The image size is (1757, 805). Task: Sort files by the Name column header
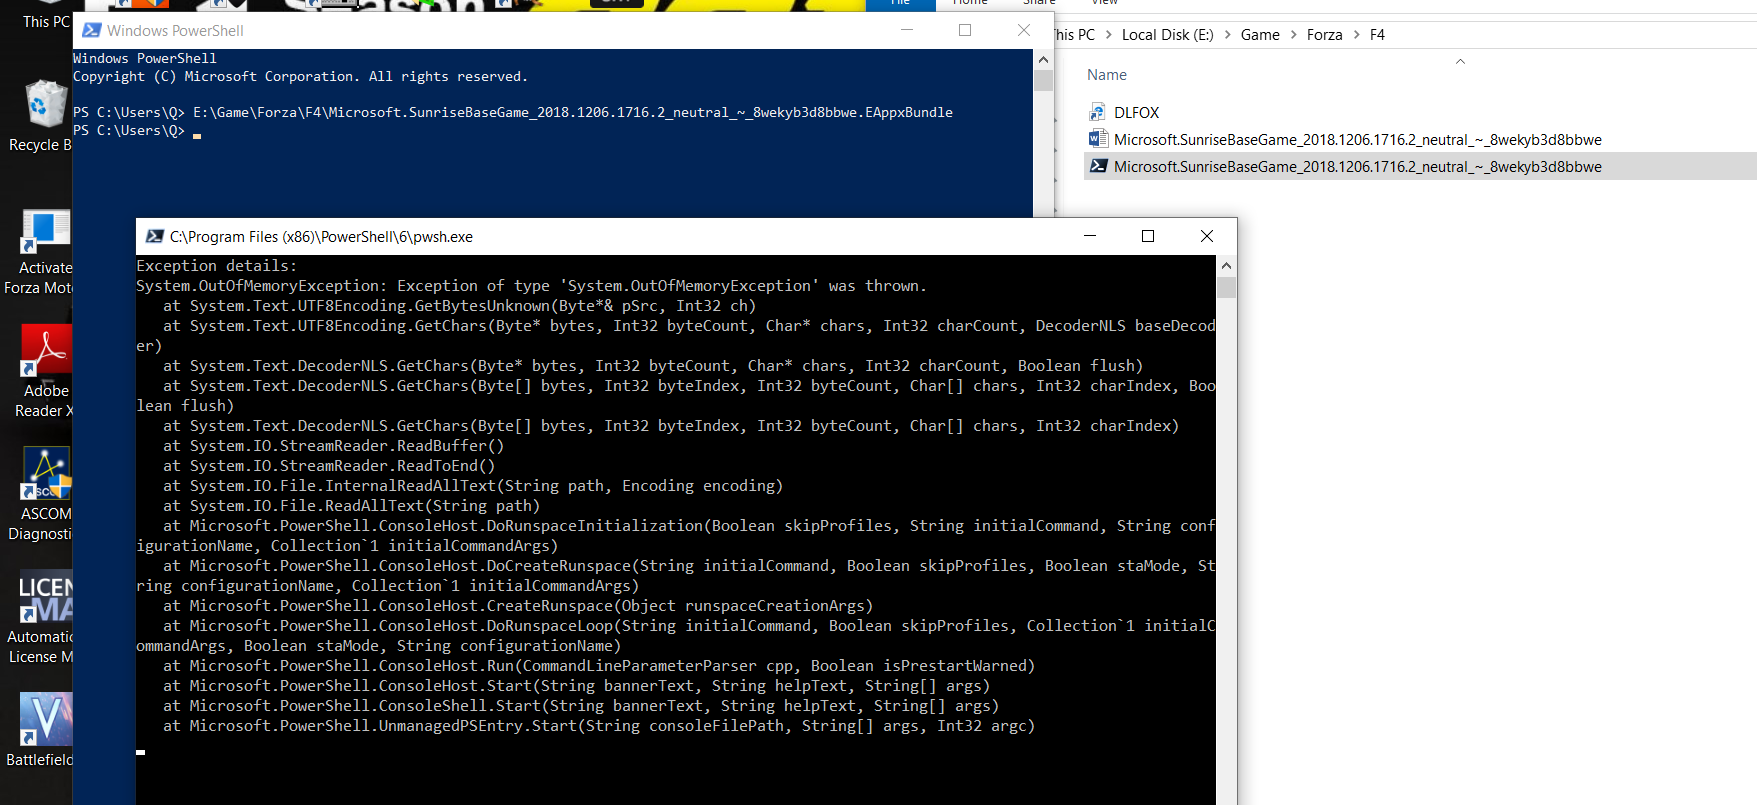tap(1106, 75)
